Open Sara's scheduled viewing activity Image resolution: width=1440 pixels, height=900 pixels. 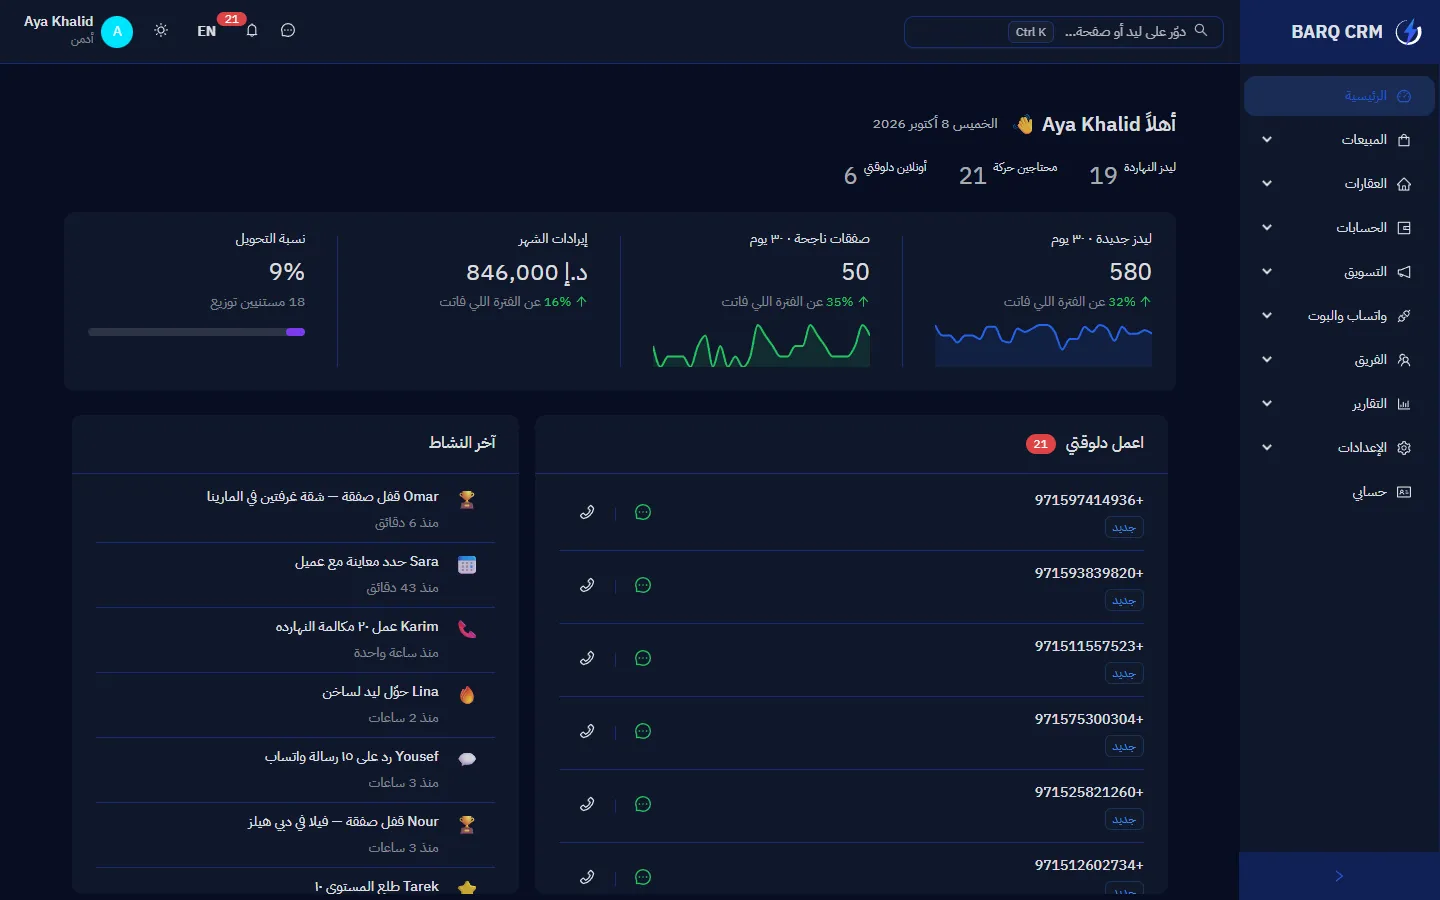[x=296, y=574]
